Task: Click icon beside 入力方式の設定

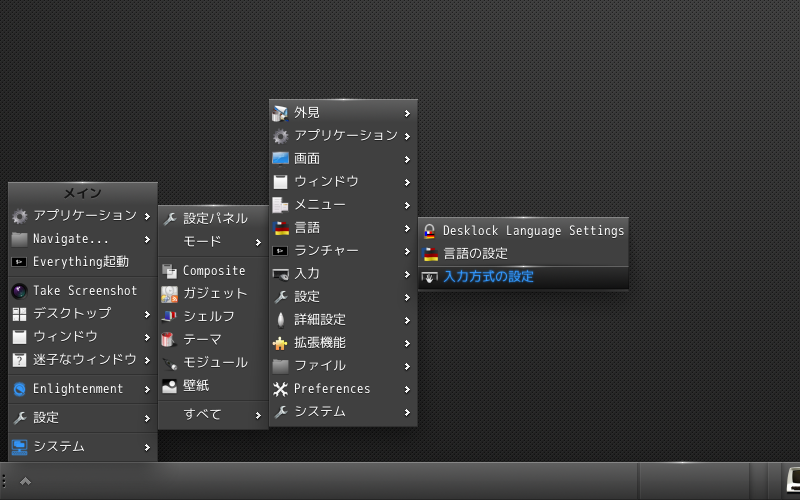Action: click(x=430, y=278)
